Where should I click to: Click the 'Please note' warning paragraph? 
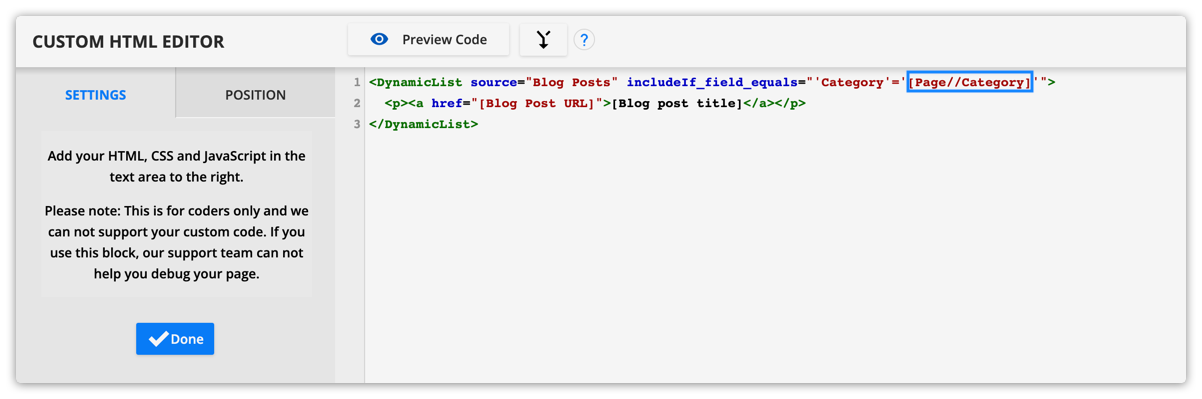click(176, 242)
